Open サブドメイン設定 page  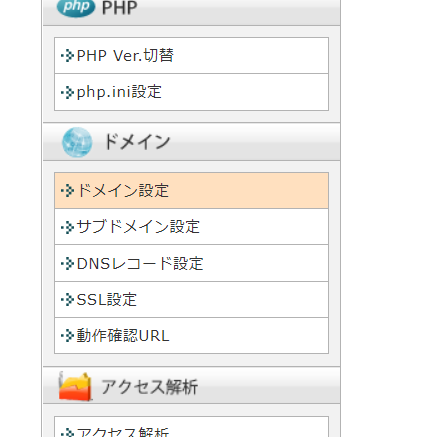191,227
